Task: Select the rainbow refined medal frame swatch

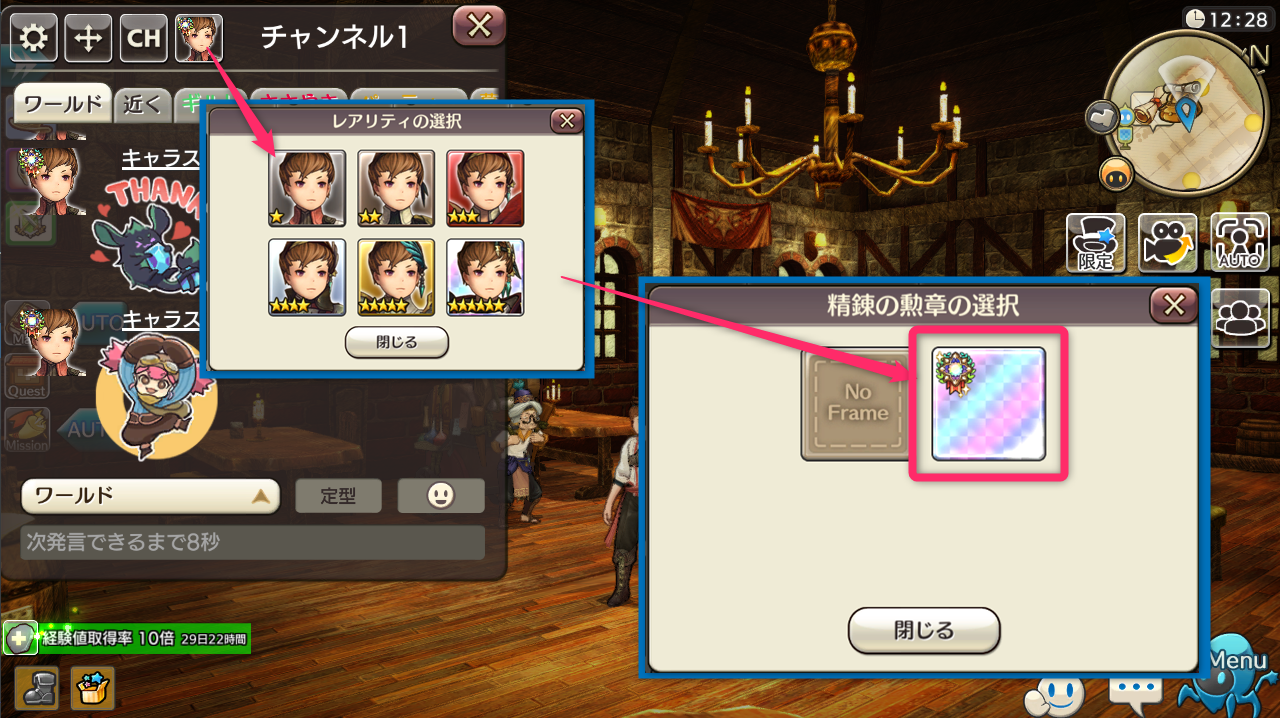Action: 988,403
